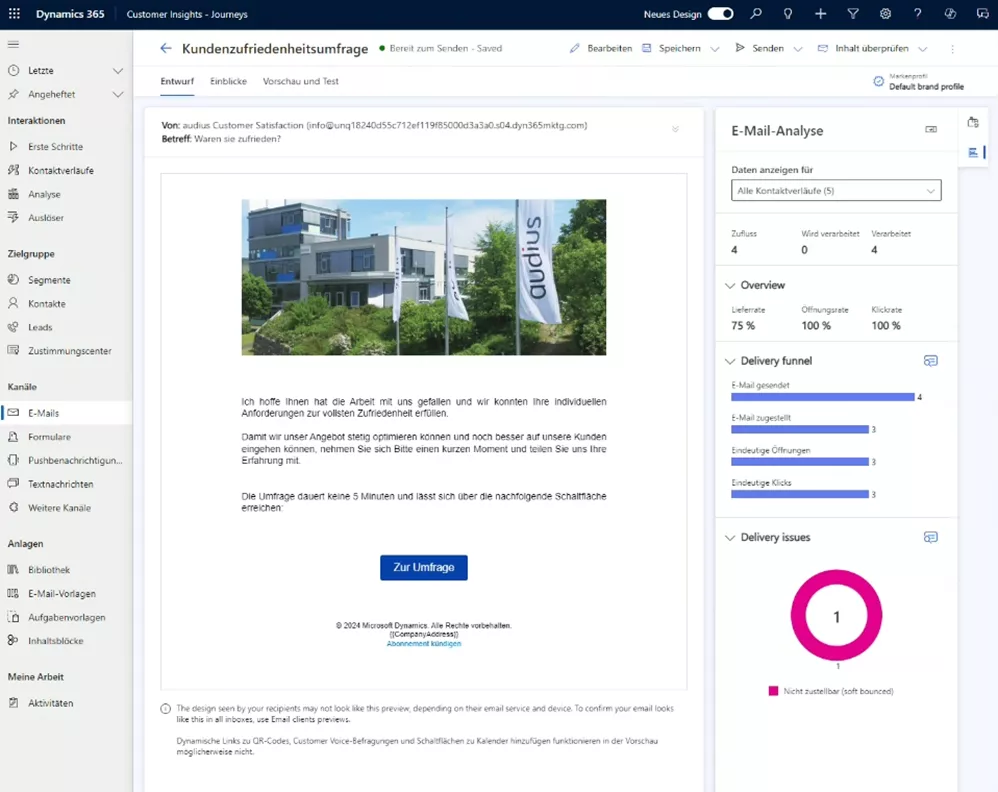Open the Speichern save icon
Viewport: 998px width, 792px height.
tap(645, 48)
